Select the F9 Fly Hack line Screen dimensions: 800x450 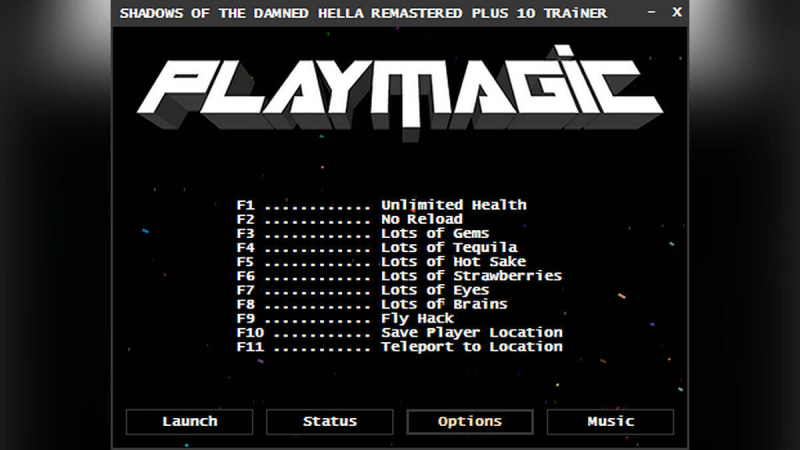tap(345, 318)
